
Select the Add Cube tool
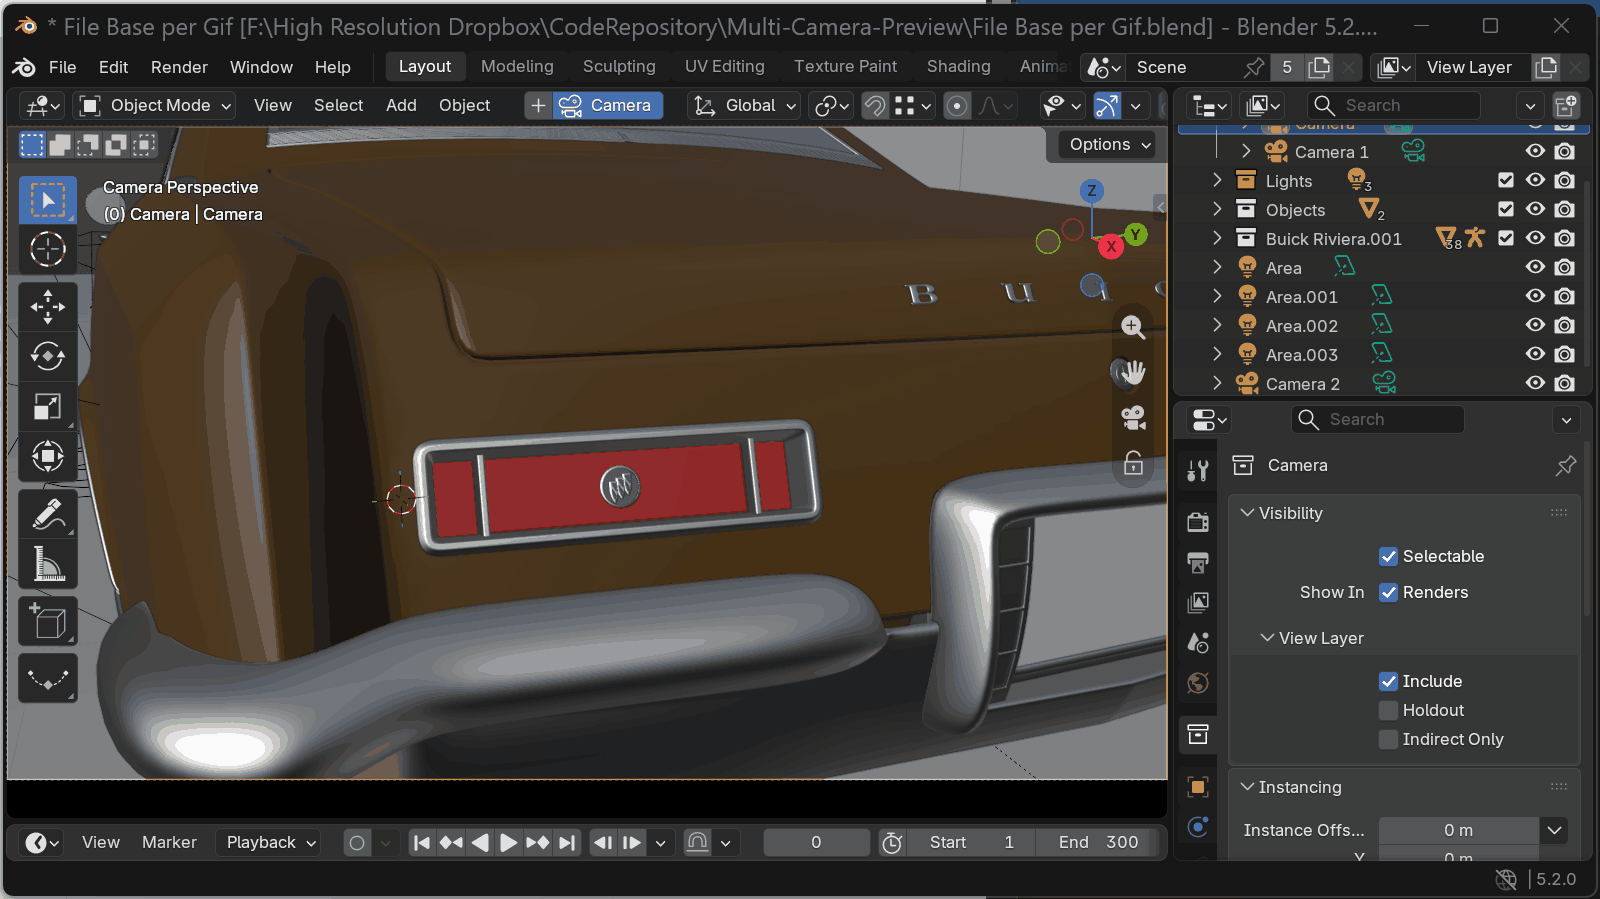48,623
